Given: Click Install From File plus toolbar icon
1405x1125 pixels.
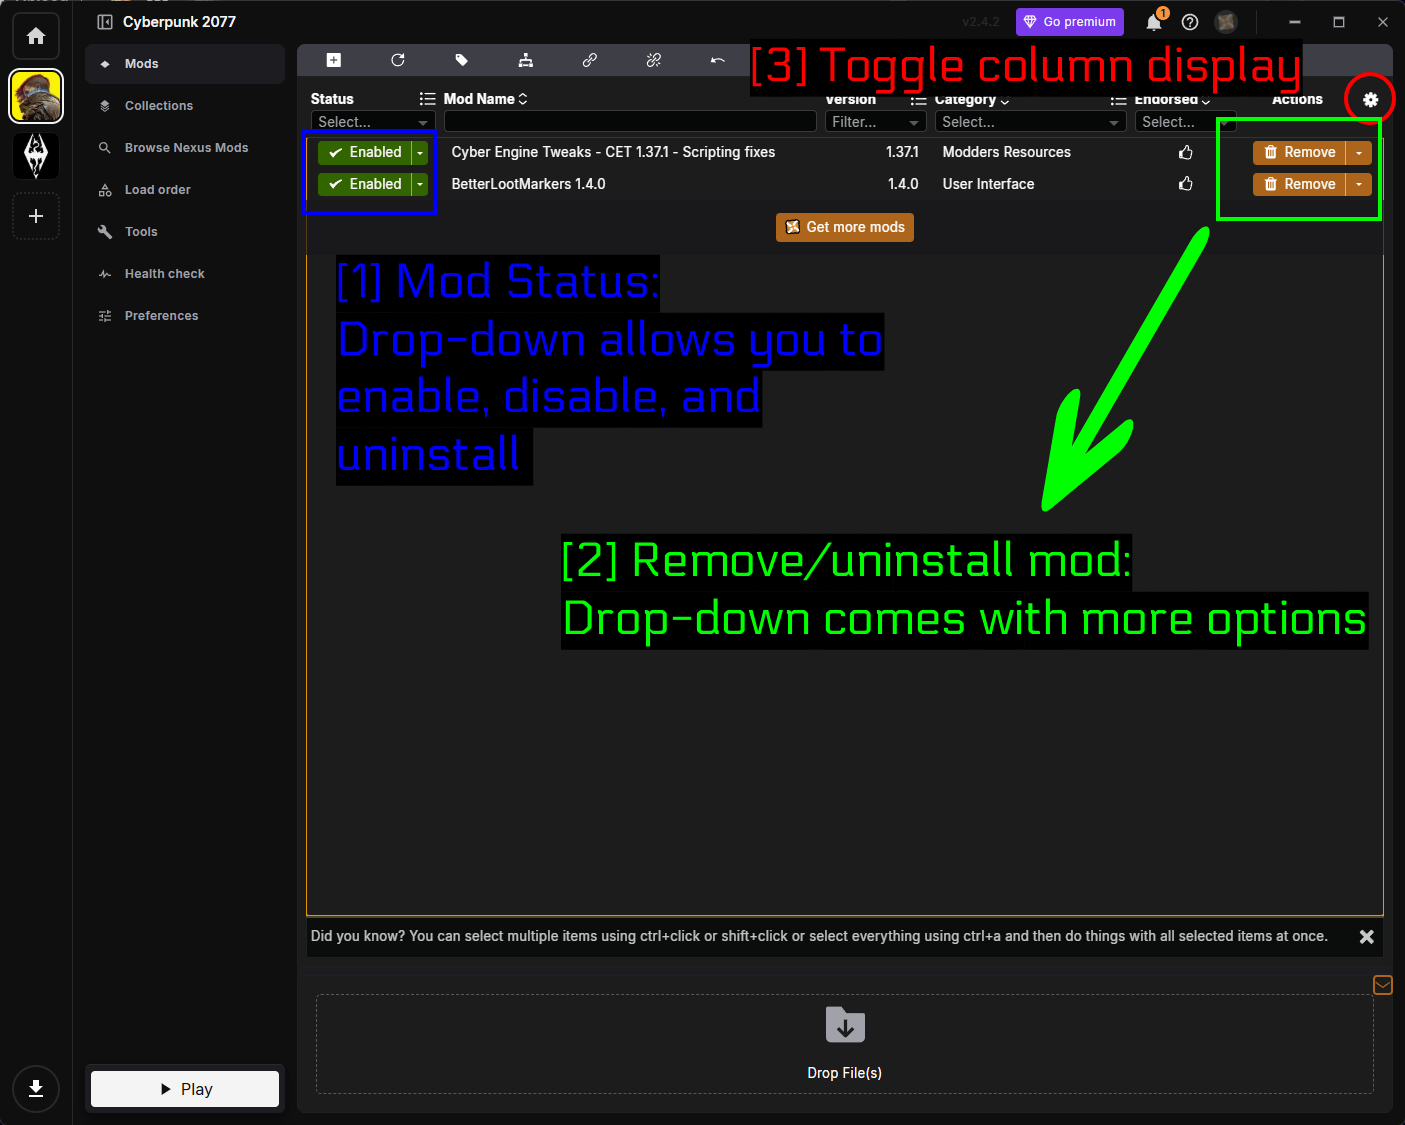Looking at the screenshot, I should pyautogui.click(x=334, y=60).
